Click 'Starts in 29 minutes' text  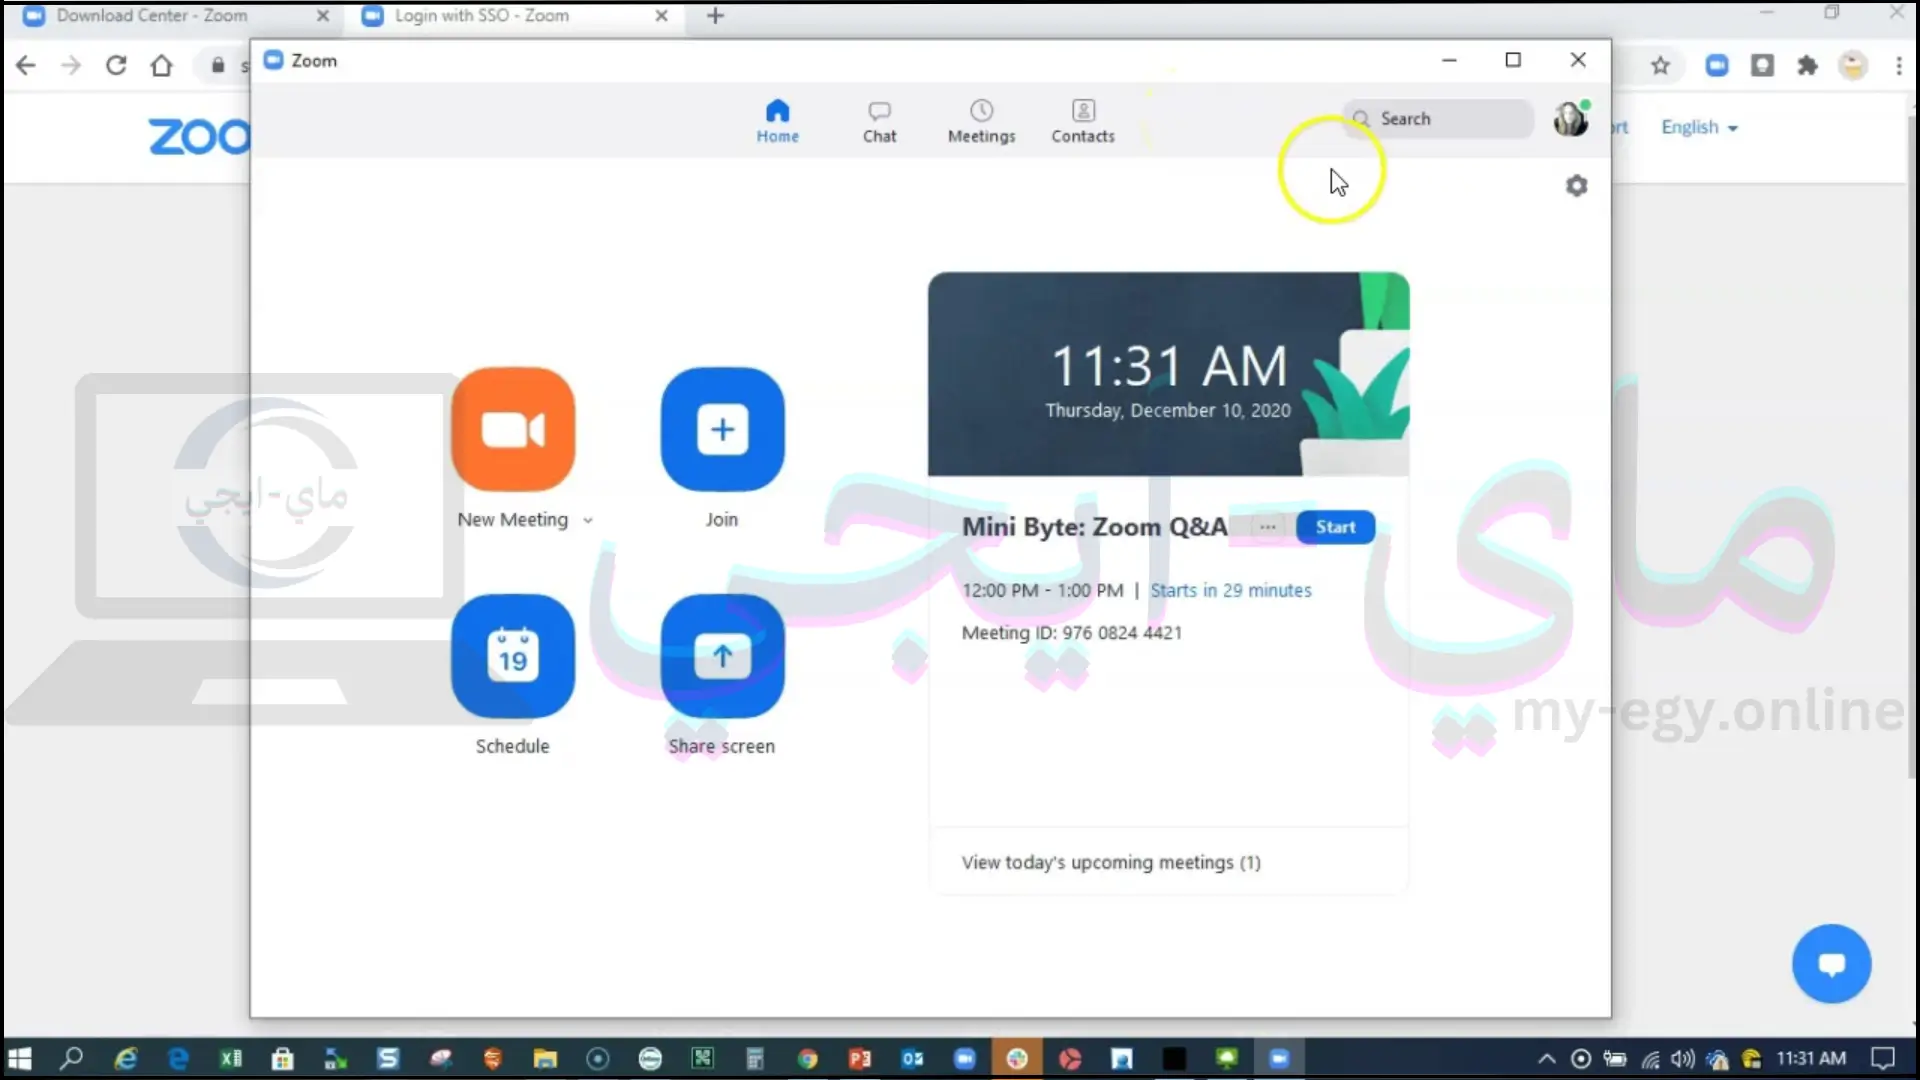click(x=1231, y=590)
